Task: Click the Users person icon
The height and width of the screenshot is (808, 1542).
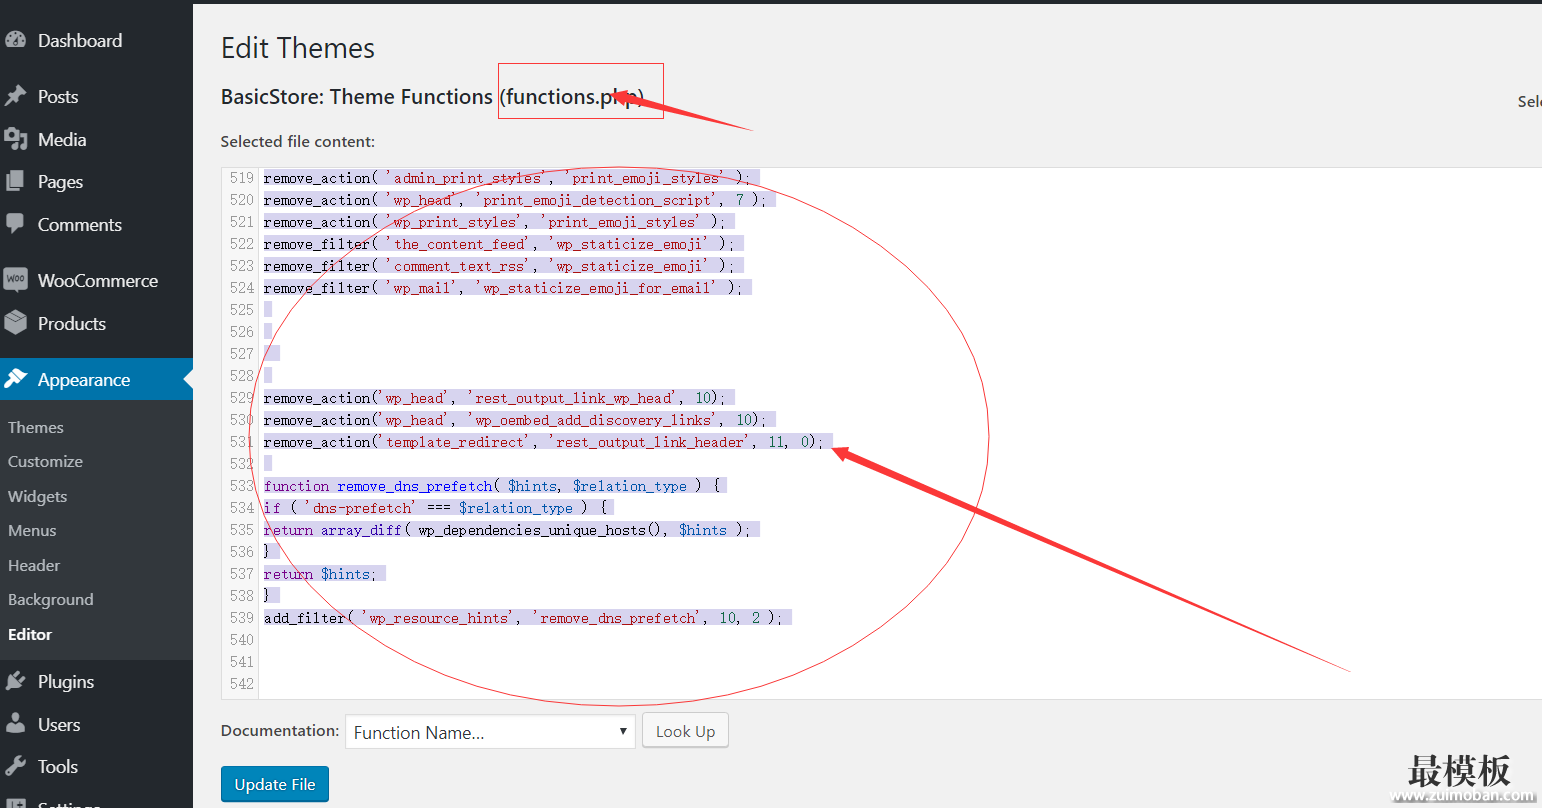Action: [x=15, y=724]
